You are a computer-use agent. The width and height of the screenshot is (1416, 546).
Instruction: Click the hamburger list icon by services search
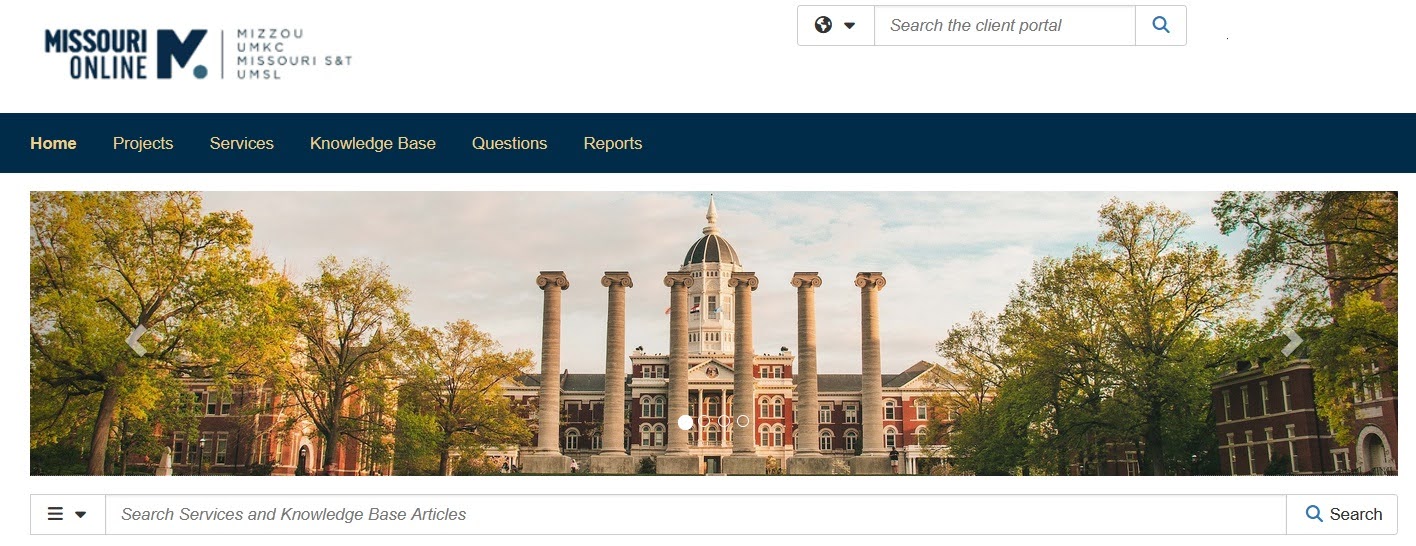click(x=56, y=514)
